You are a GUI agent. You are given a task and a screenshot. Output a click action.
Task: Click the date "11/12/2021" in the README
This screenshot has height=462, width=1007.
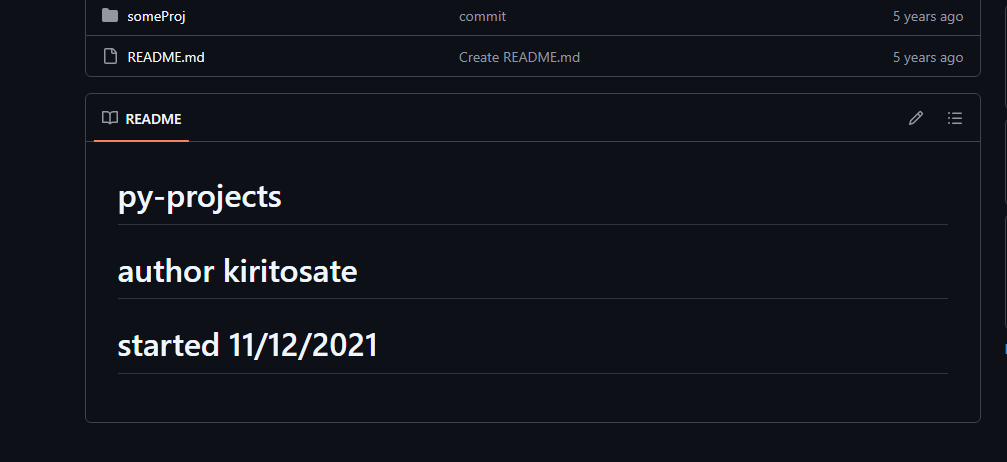(x=303, y=345)
